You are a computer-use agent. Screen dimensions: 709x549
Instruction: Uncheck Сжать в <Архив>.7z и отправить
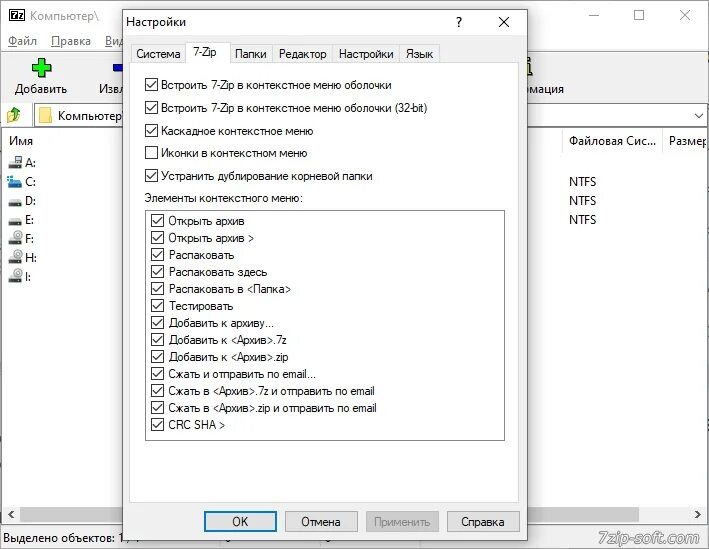pyautogui.click(x=157, y=391)
